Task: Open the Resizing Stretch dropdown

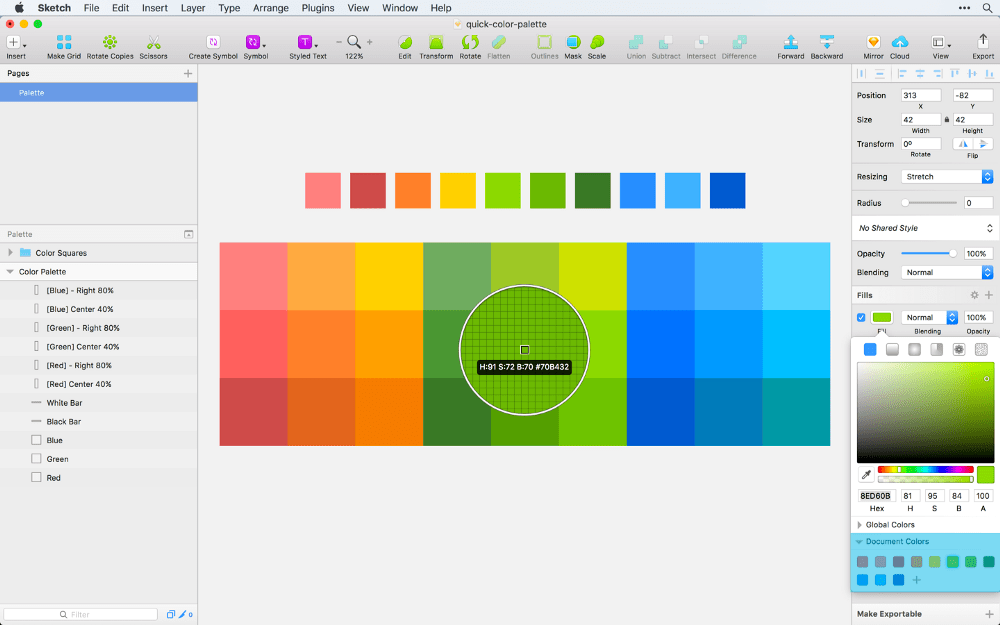Action: point(947,177)
